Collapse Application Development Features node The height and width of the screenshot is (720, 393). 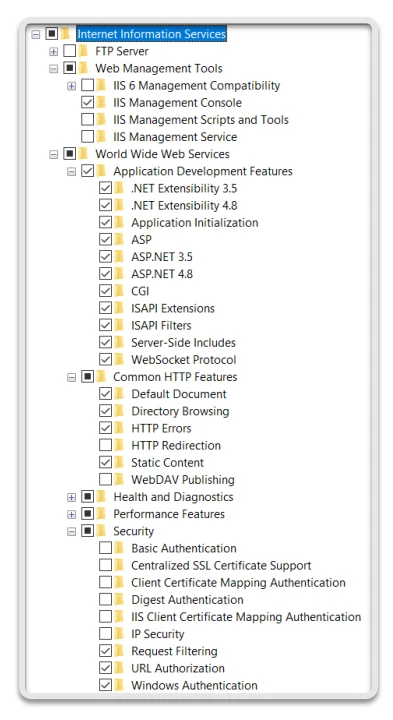coord(72,171)
